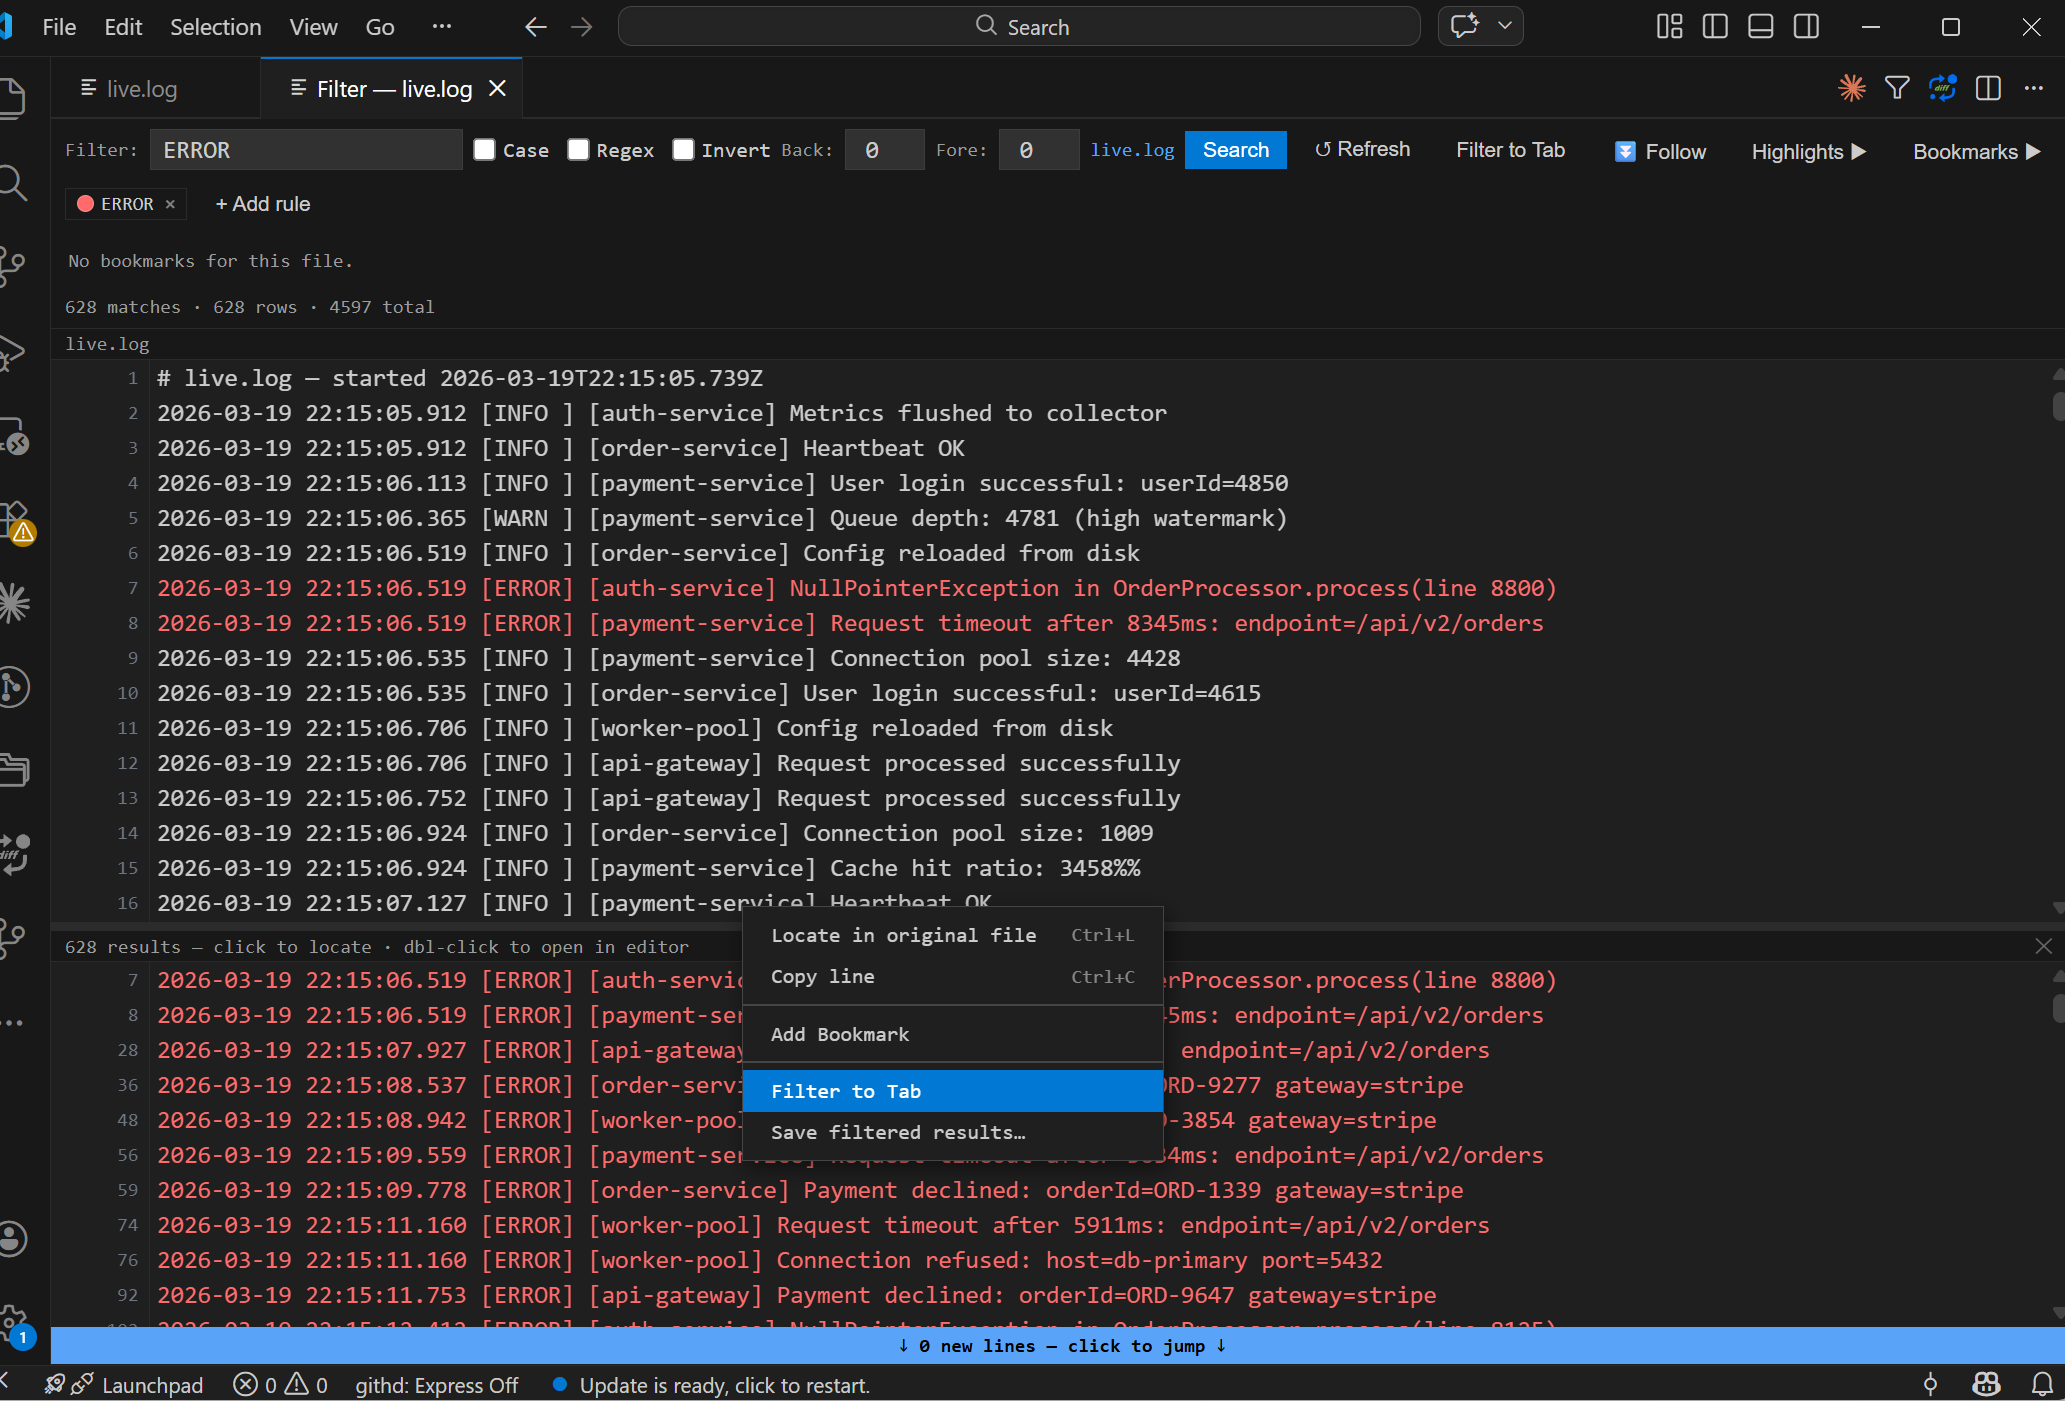This screenshot has width=2065, height=1401.
Task: Remove the ERROR rule chip
Action: point(170,204)
